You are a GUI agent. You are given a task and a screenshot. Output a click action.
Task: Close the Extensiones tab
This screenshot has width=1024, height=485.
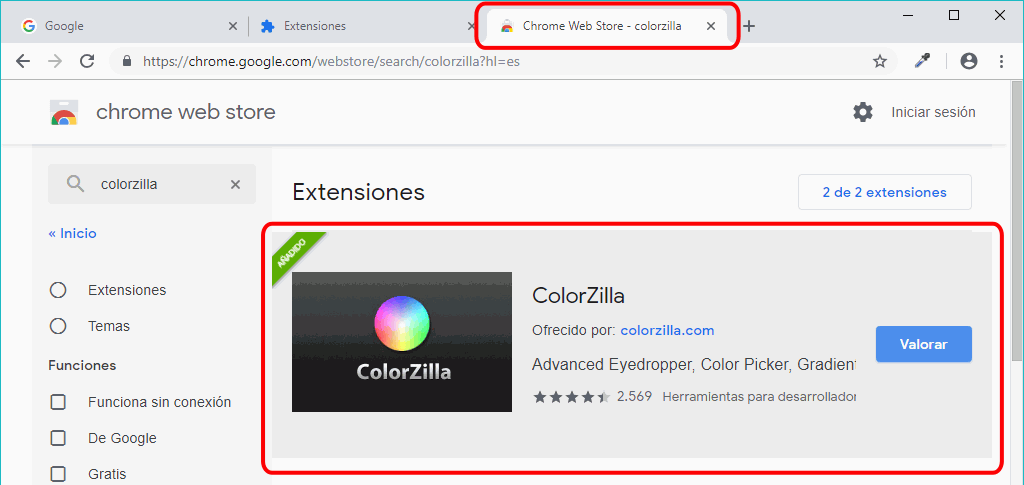pos(472,26)
